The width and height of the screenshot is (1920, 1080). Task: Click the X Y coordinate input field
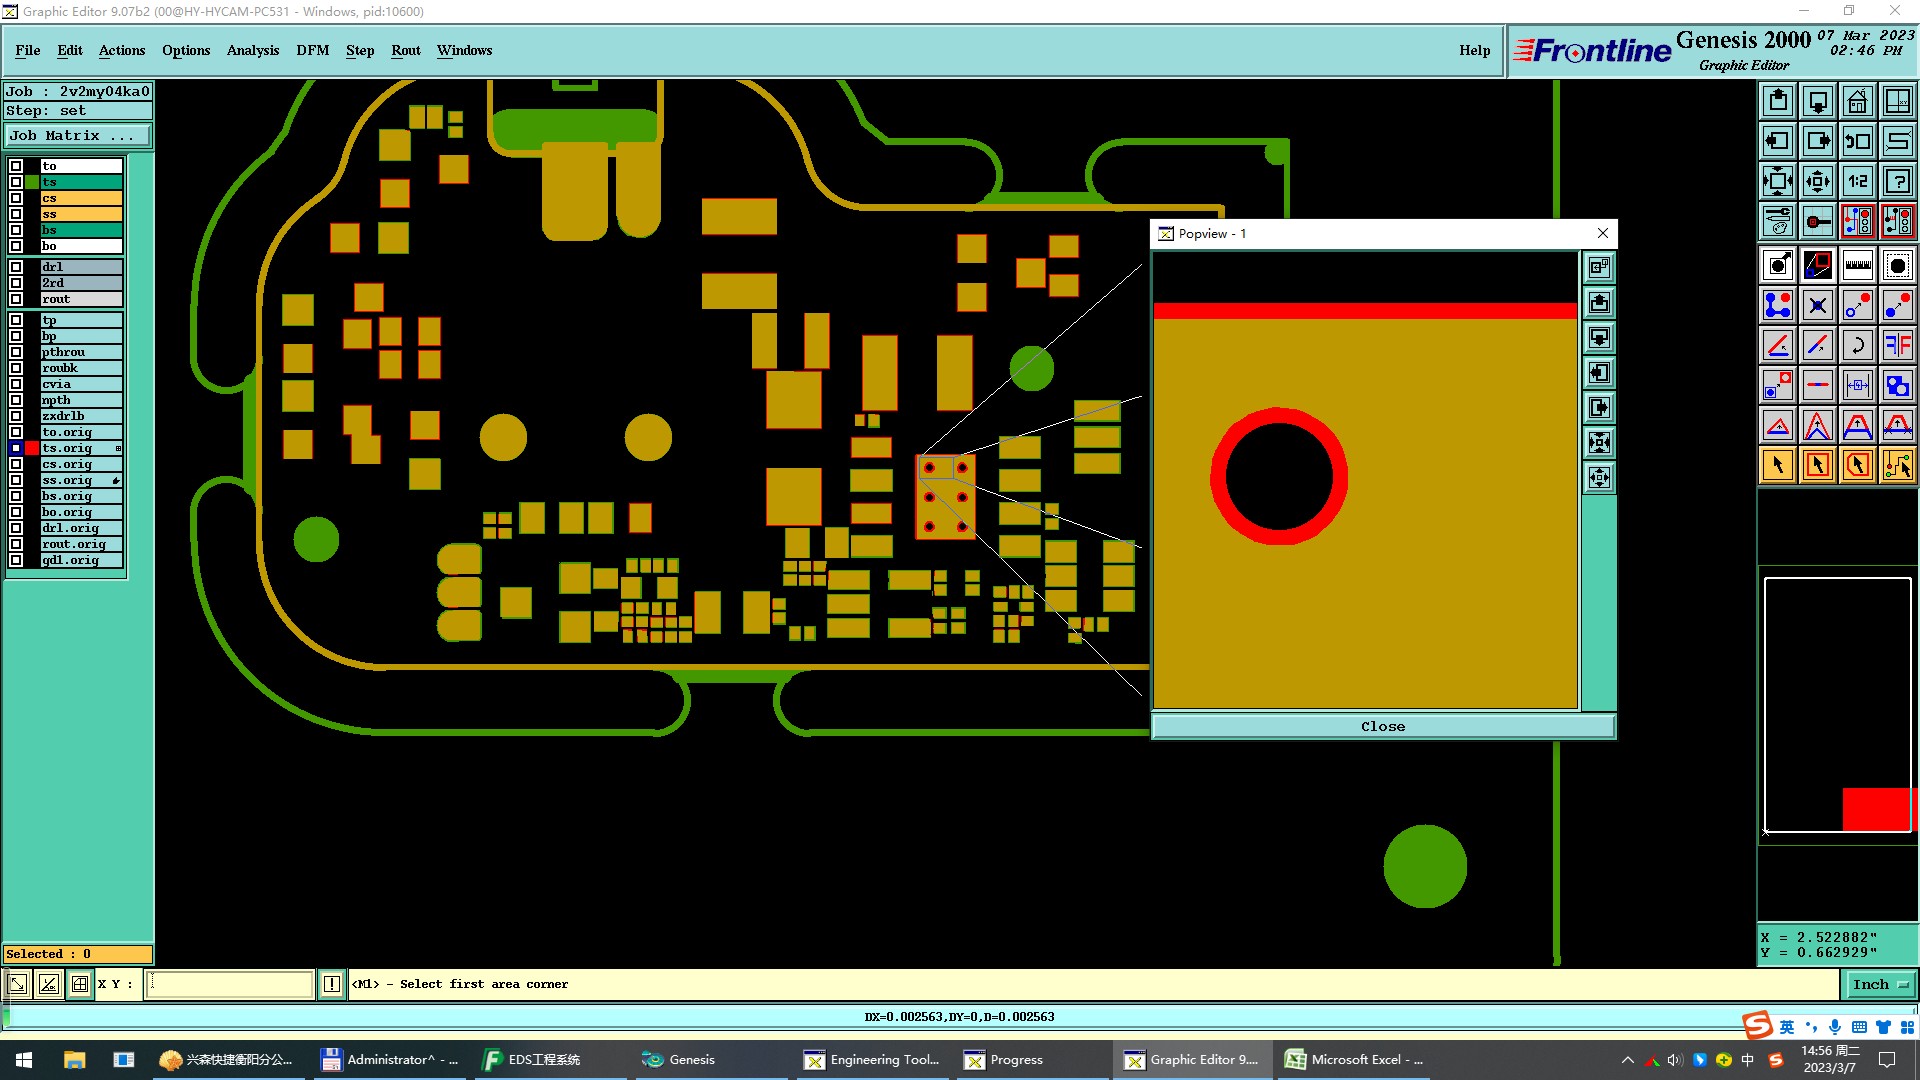[x=230, y=984]
